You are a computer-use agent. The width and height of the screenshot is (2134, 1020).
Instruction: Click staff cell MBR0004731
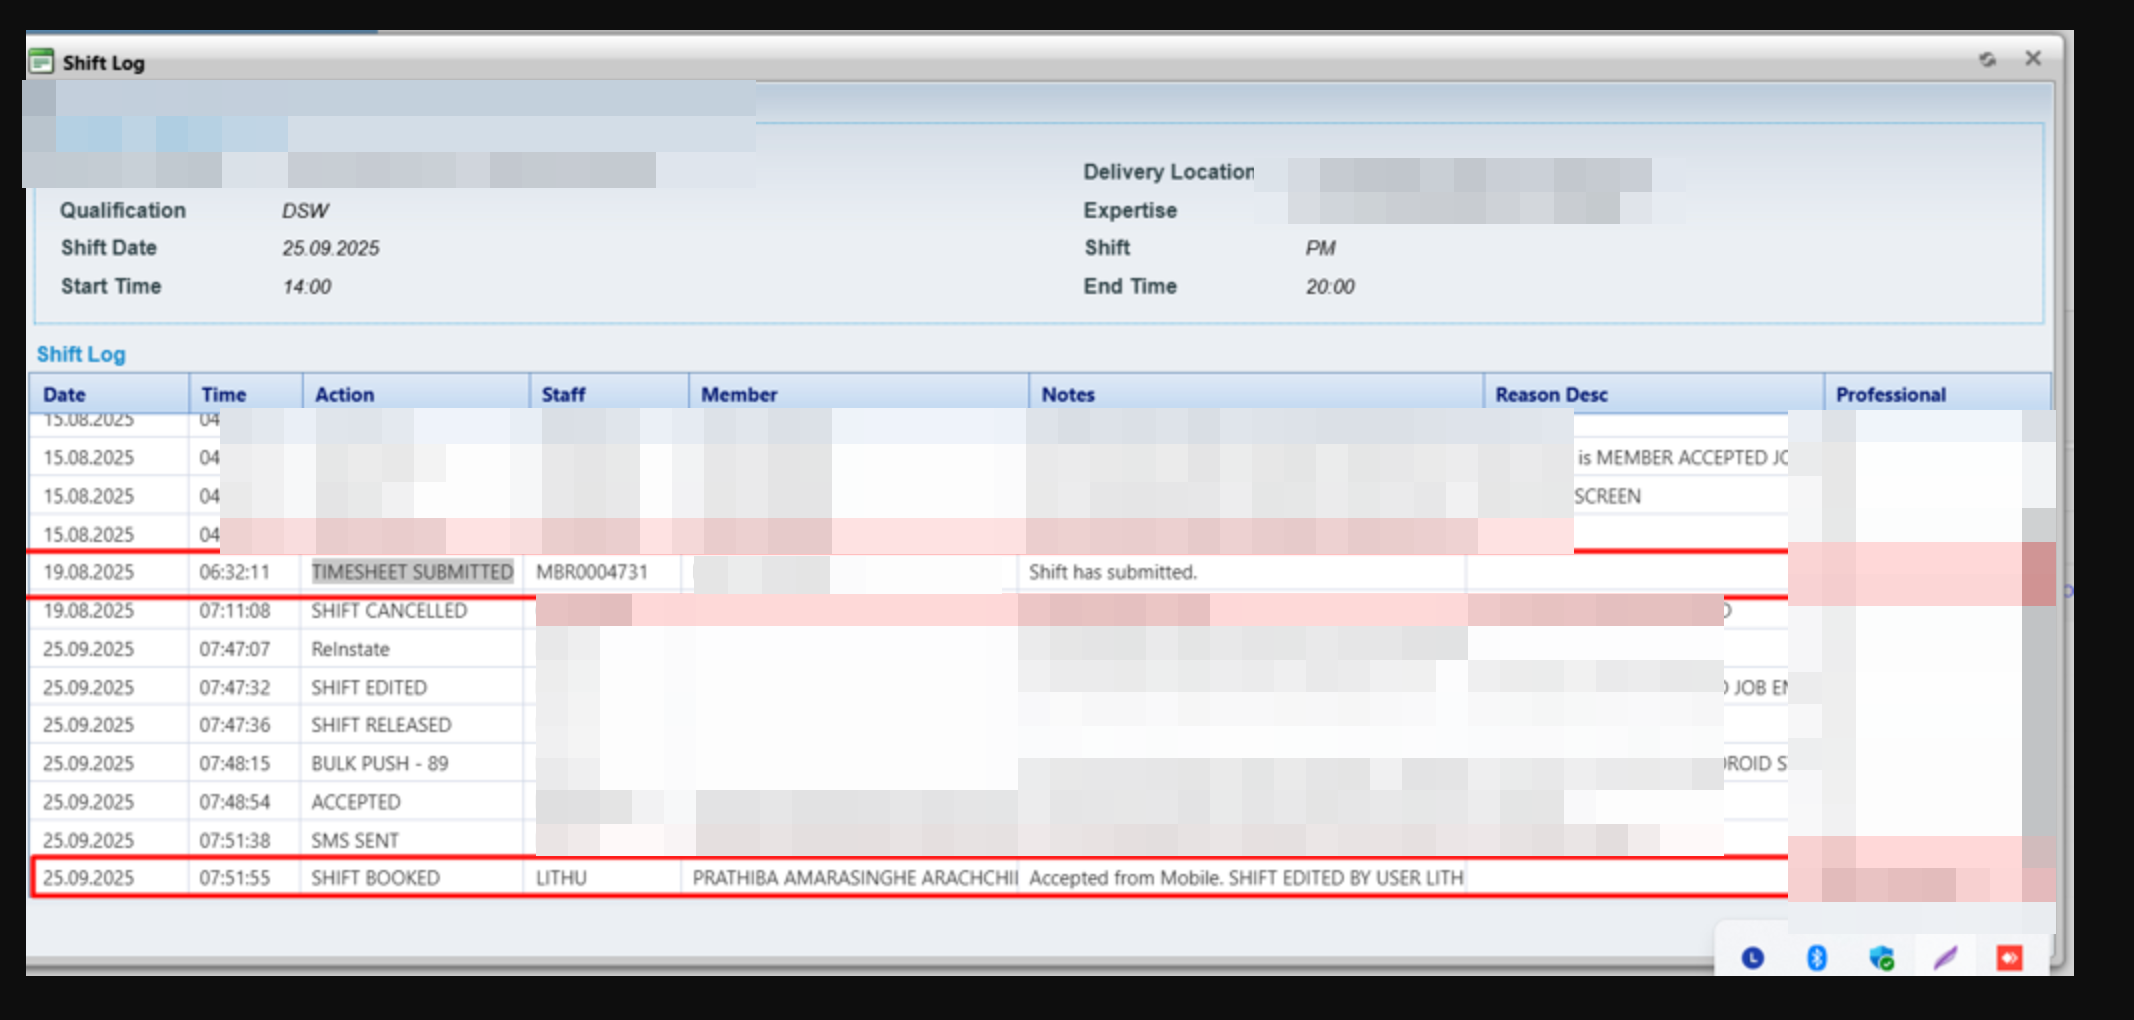(592, 572)
